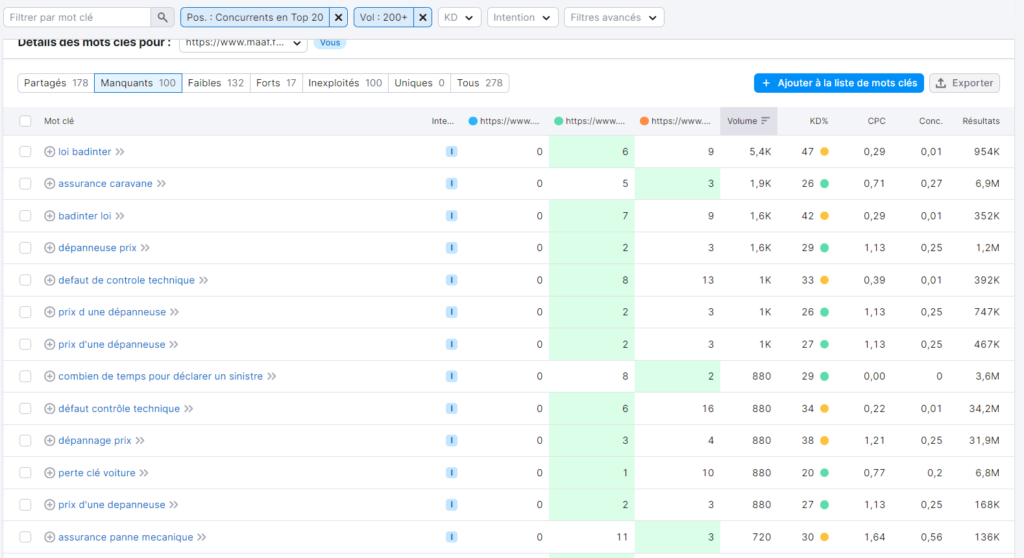The width and height of the screenshot is (1024, 558).
Task: Focus the Filtrer par mot clé field
Action: 78,18
